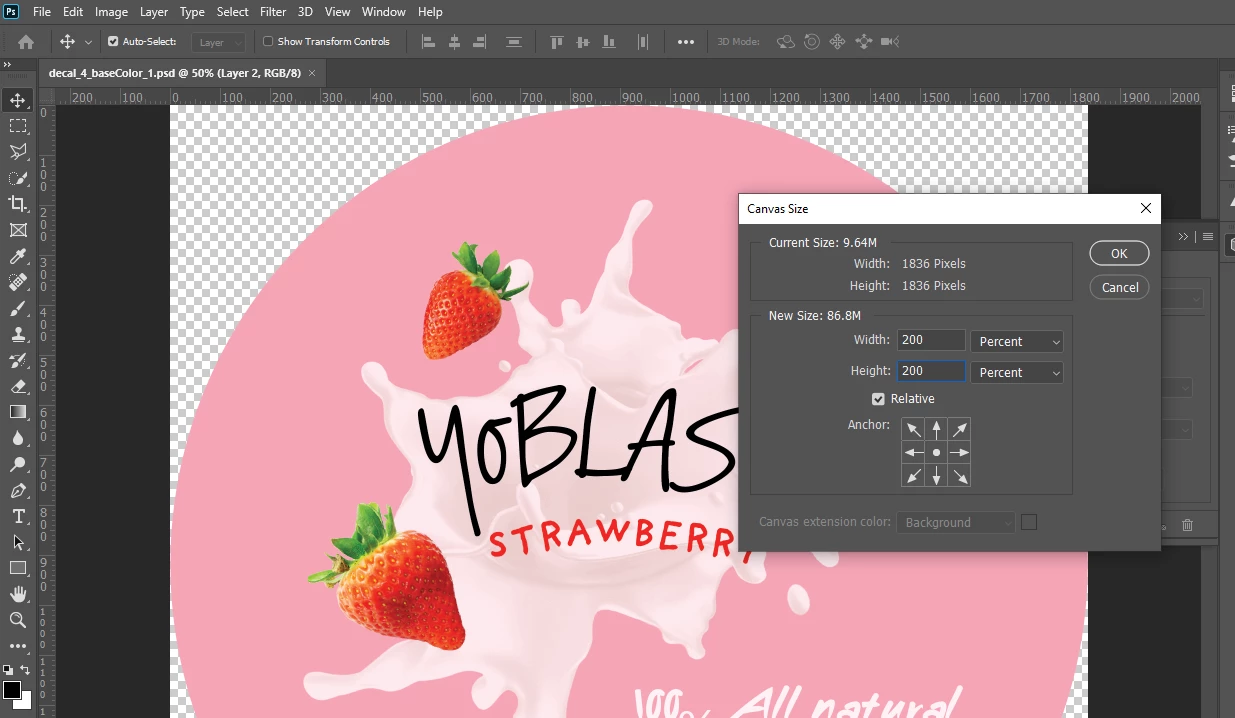
Task: Open Height units Percent dropdown
Action: pos(1017,373)
